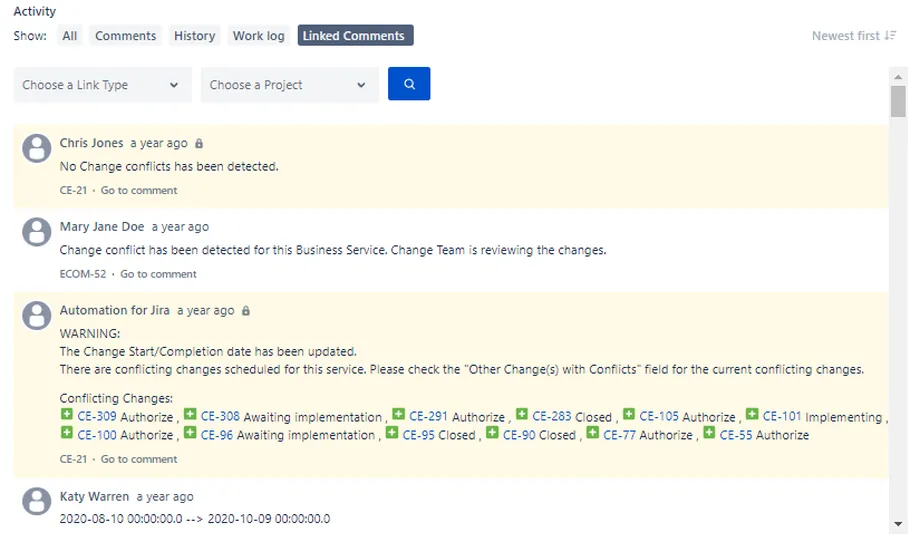
Task: Open the CE-291 issue link
Action: point(428,416)
